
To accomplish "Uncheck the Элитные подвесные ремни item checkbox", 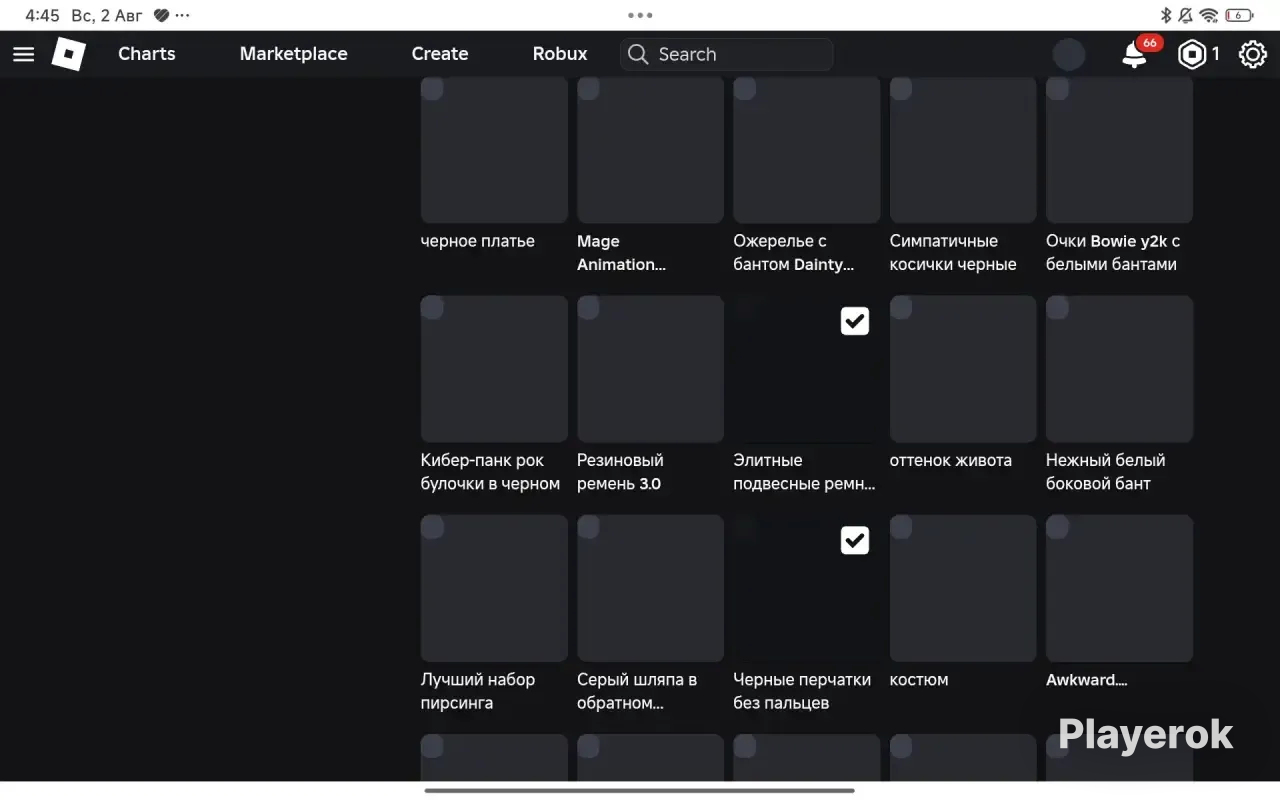I will click(x=855, y=321).
